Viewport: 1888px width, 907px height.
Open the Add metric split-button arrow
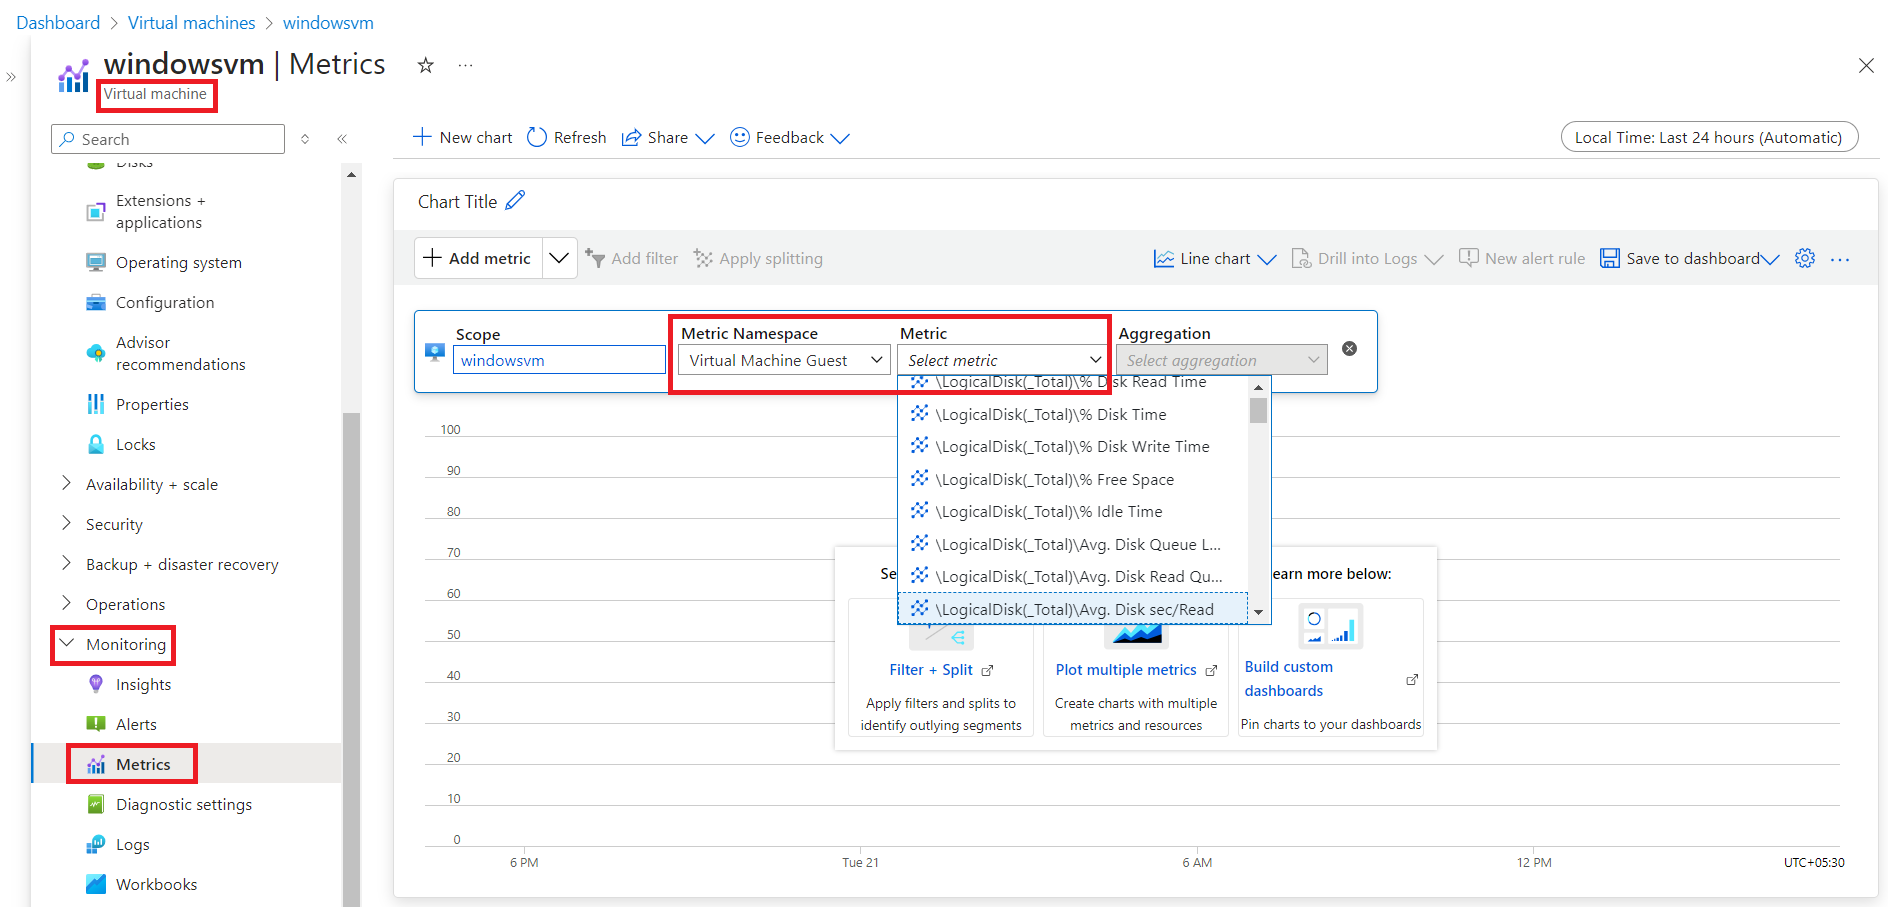559,258
